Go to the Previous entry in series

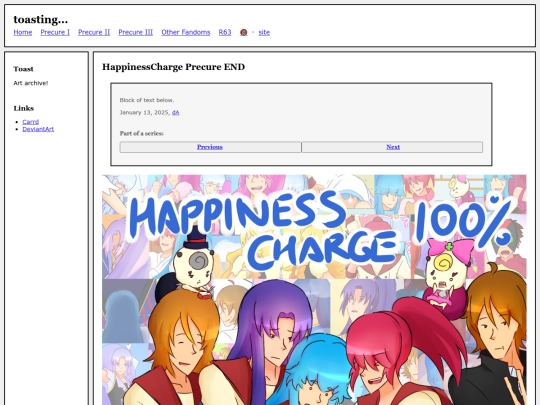pyautogui.click(x=210, y=147)
